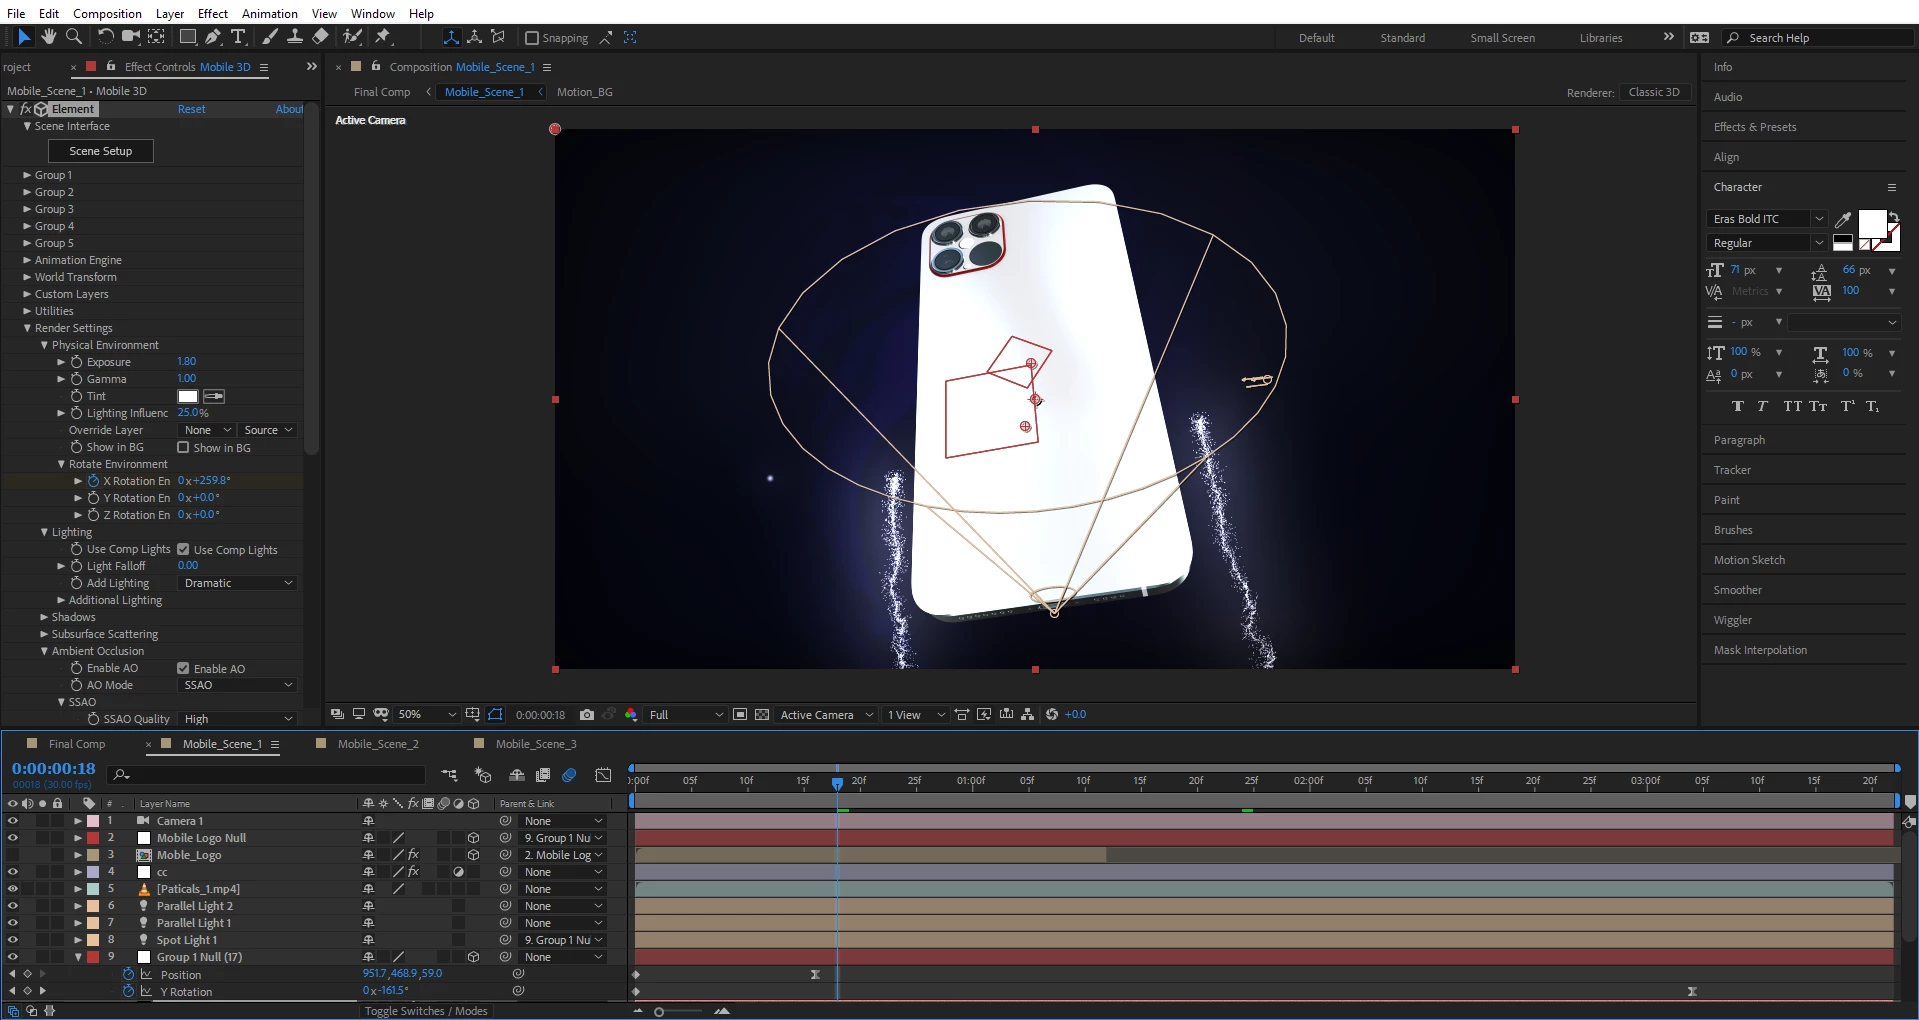The height and width of the screenshot is (1020, 1919).
Task: Click the Frame Blending timeline icon
Action: click(x=543, y=775)
